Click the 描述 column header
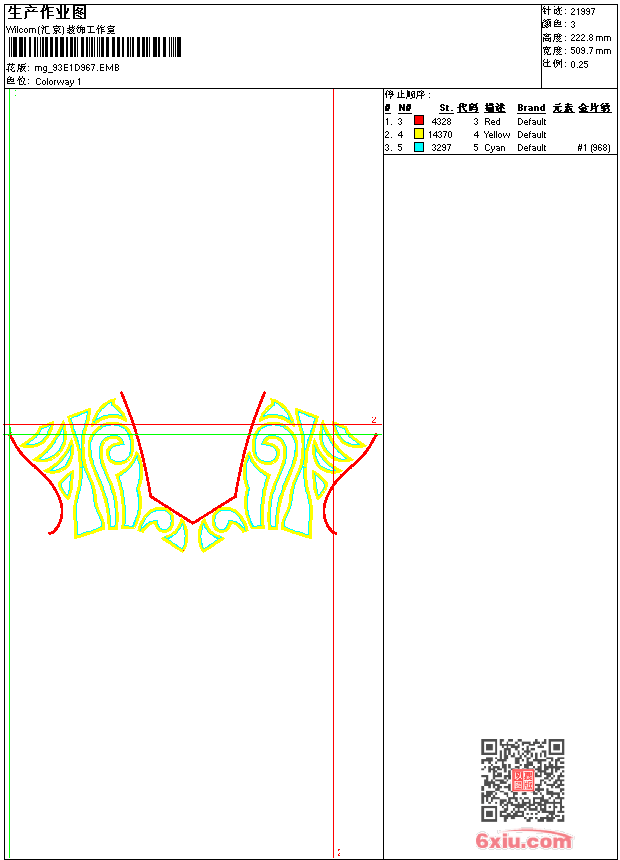The image size is (620, 860). point(495,108)
